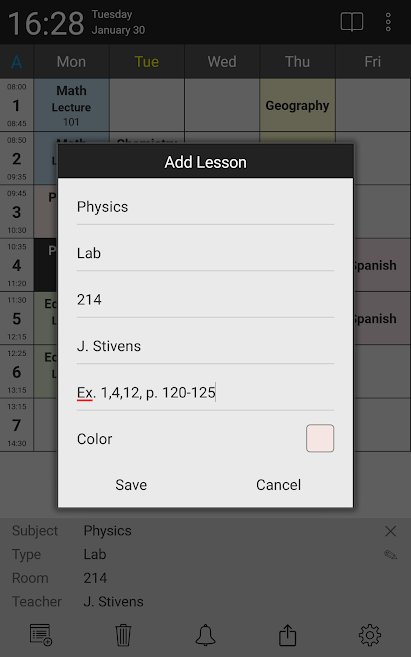
Task: Save the new lesson
Action: (x=131, y=485)
